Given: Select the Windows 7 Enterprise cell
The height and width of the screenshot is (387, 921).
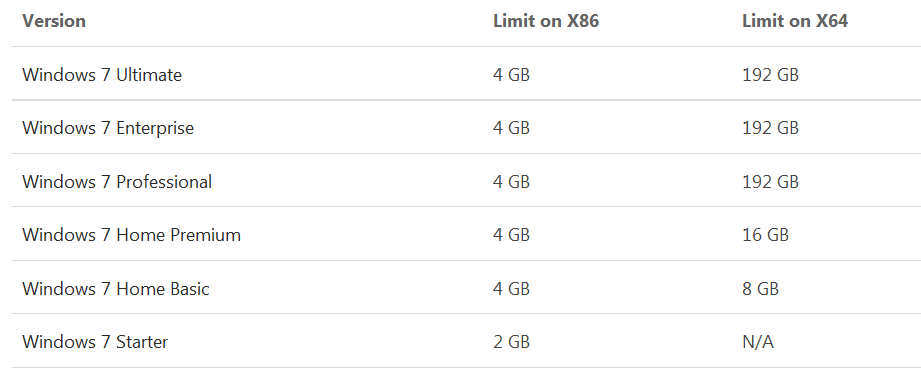Looking at the screenshot, I should (x=108, y=128).
